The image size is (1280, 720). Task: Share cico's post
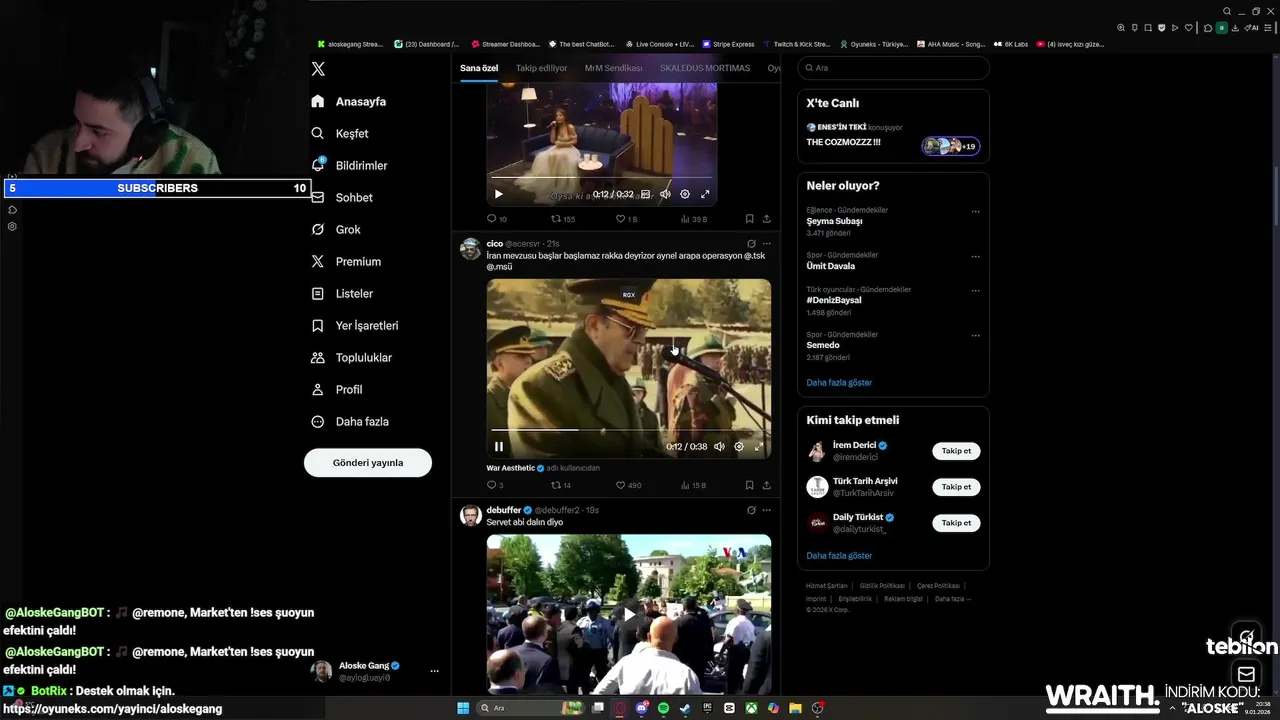click(767, 485)
